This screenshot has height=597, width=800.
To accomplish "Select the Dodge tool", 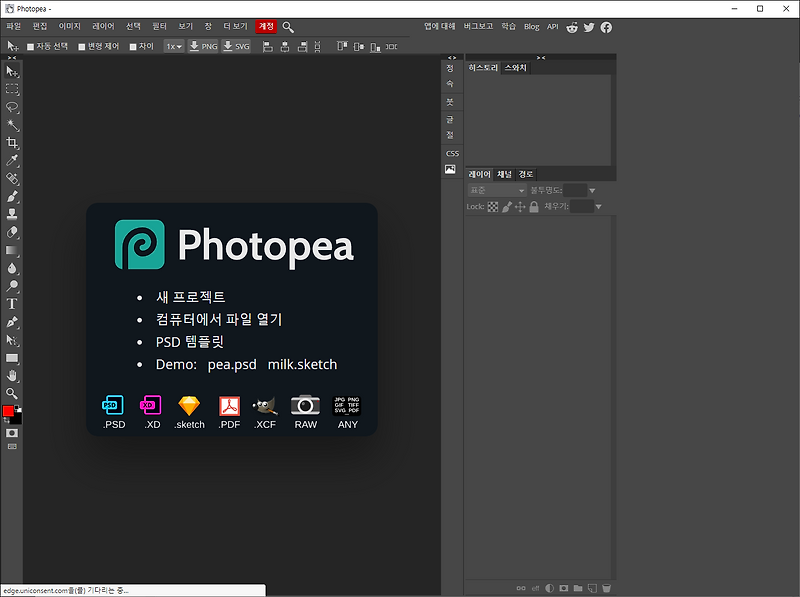I will coord(12,286).
